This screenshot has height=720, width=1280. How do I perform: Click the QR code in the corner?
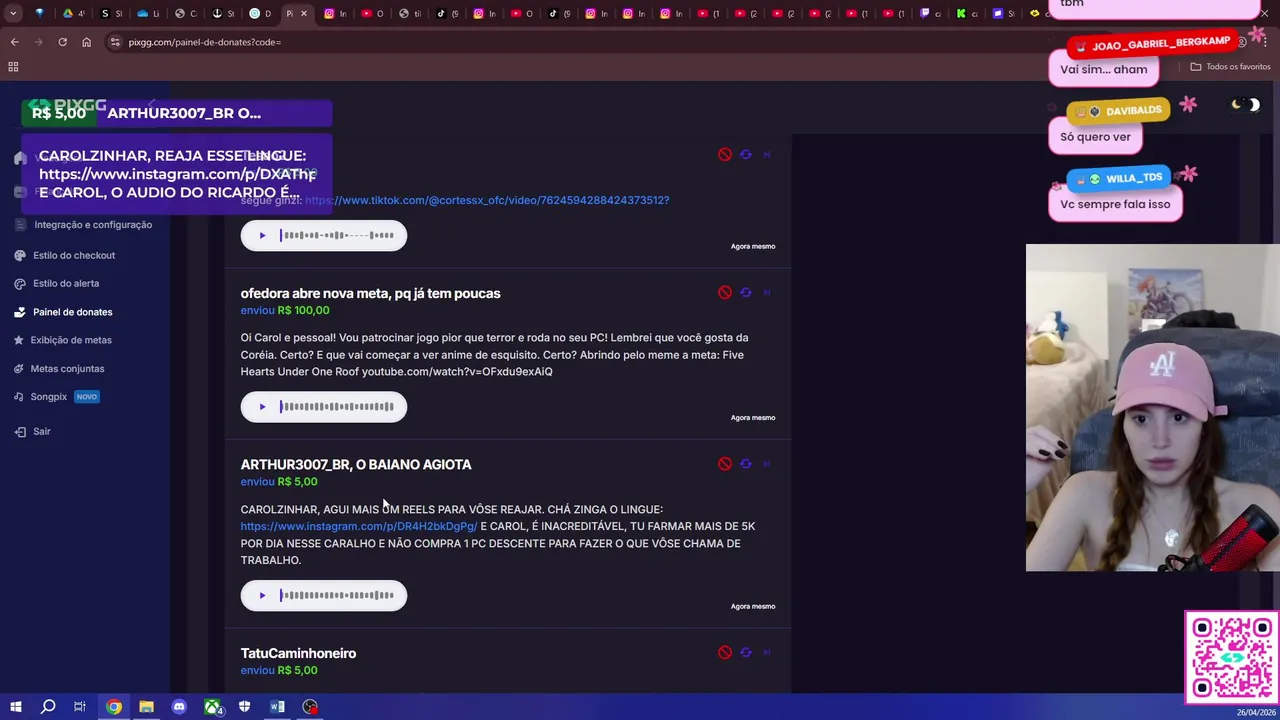[1232, 657]
